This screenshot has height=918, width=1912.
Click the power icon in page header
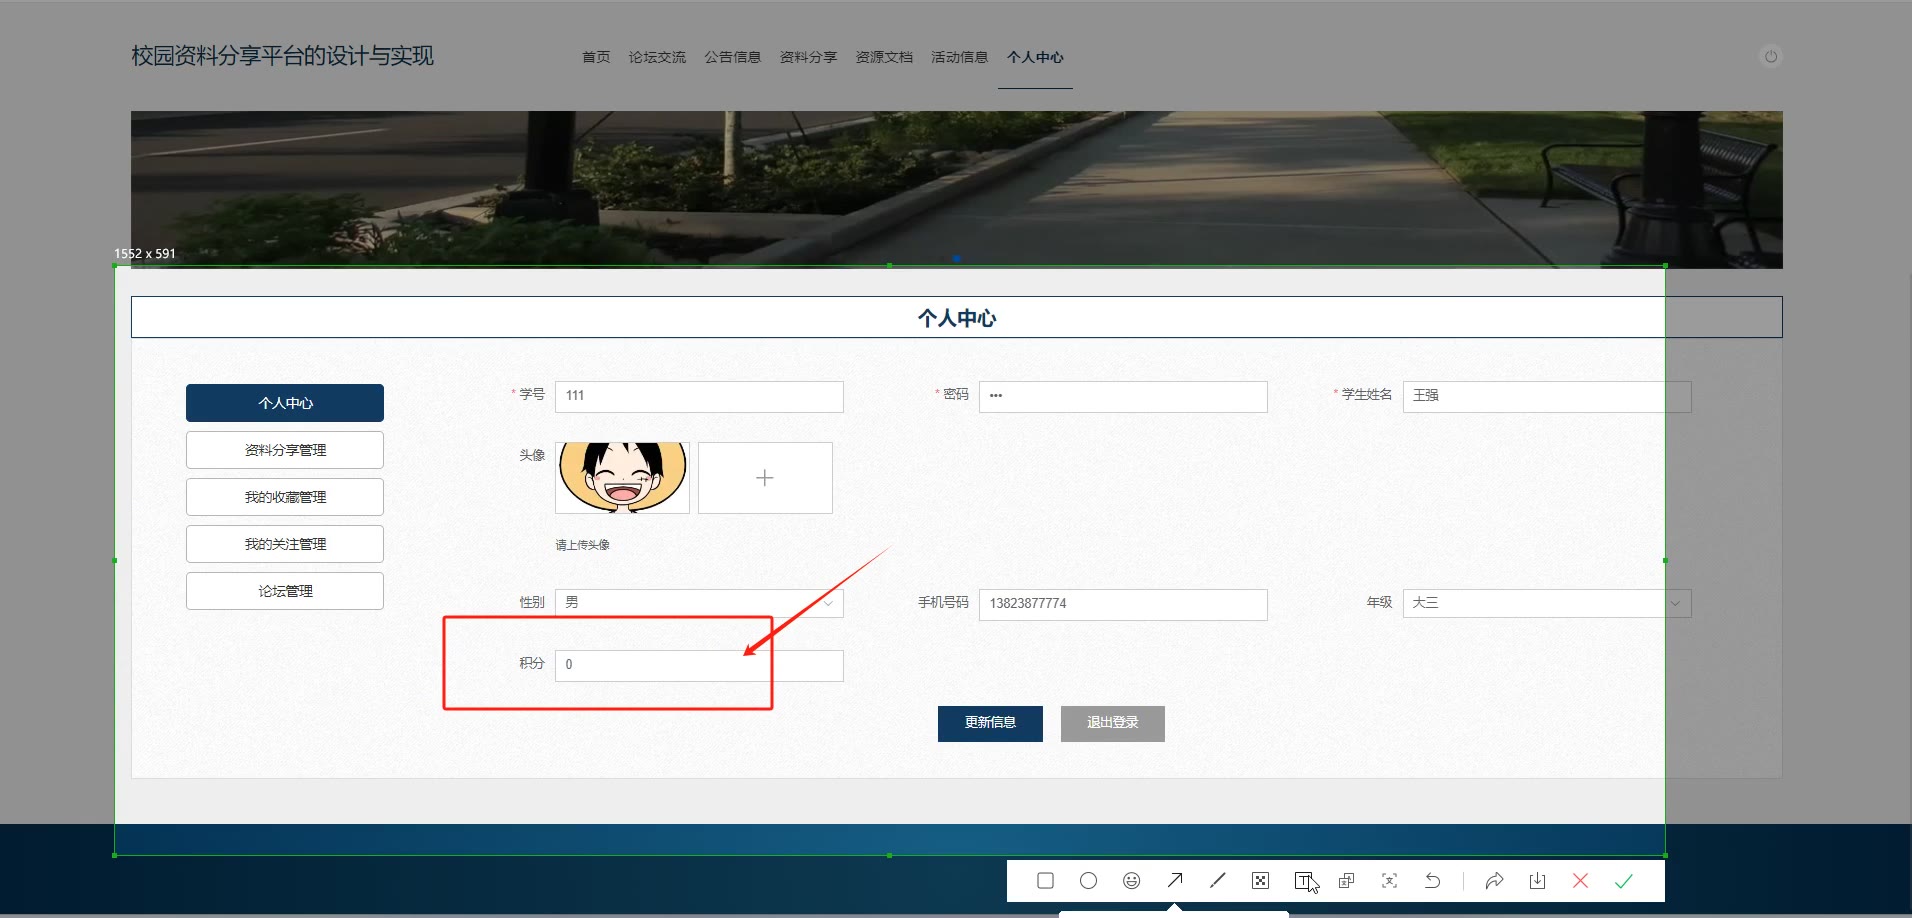coord(1771,57)
